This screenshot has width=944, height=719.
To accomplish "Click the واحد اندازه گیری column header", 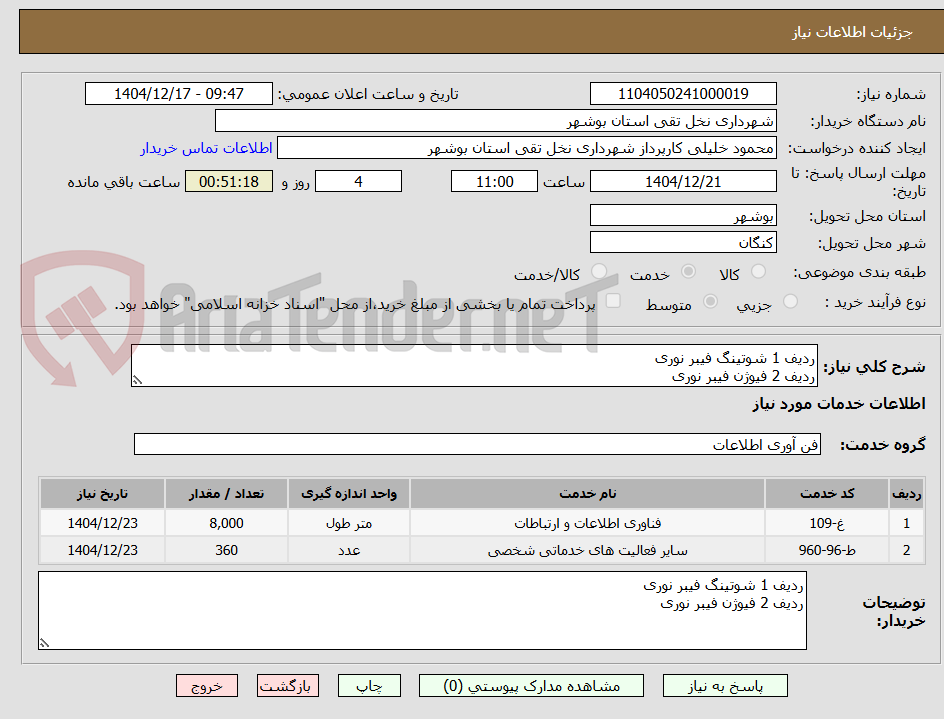I will pos(349,494).
